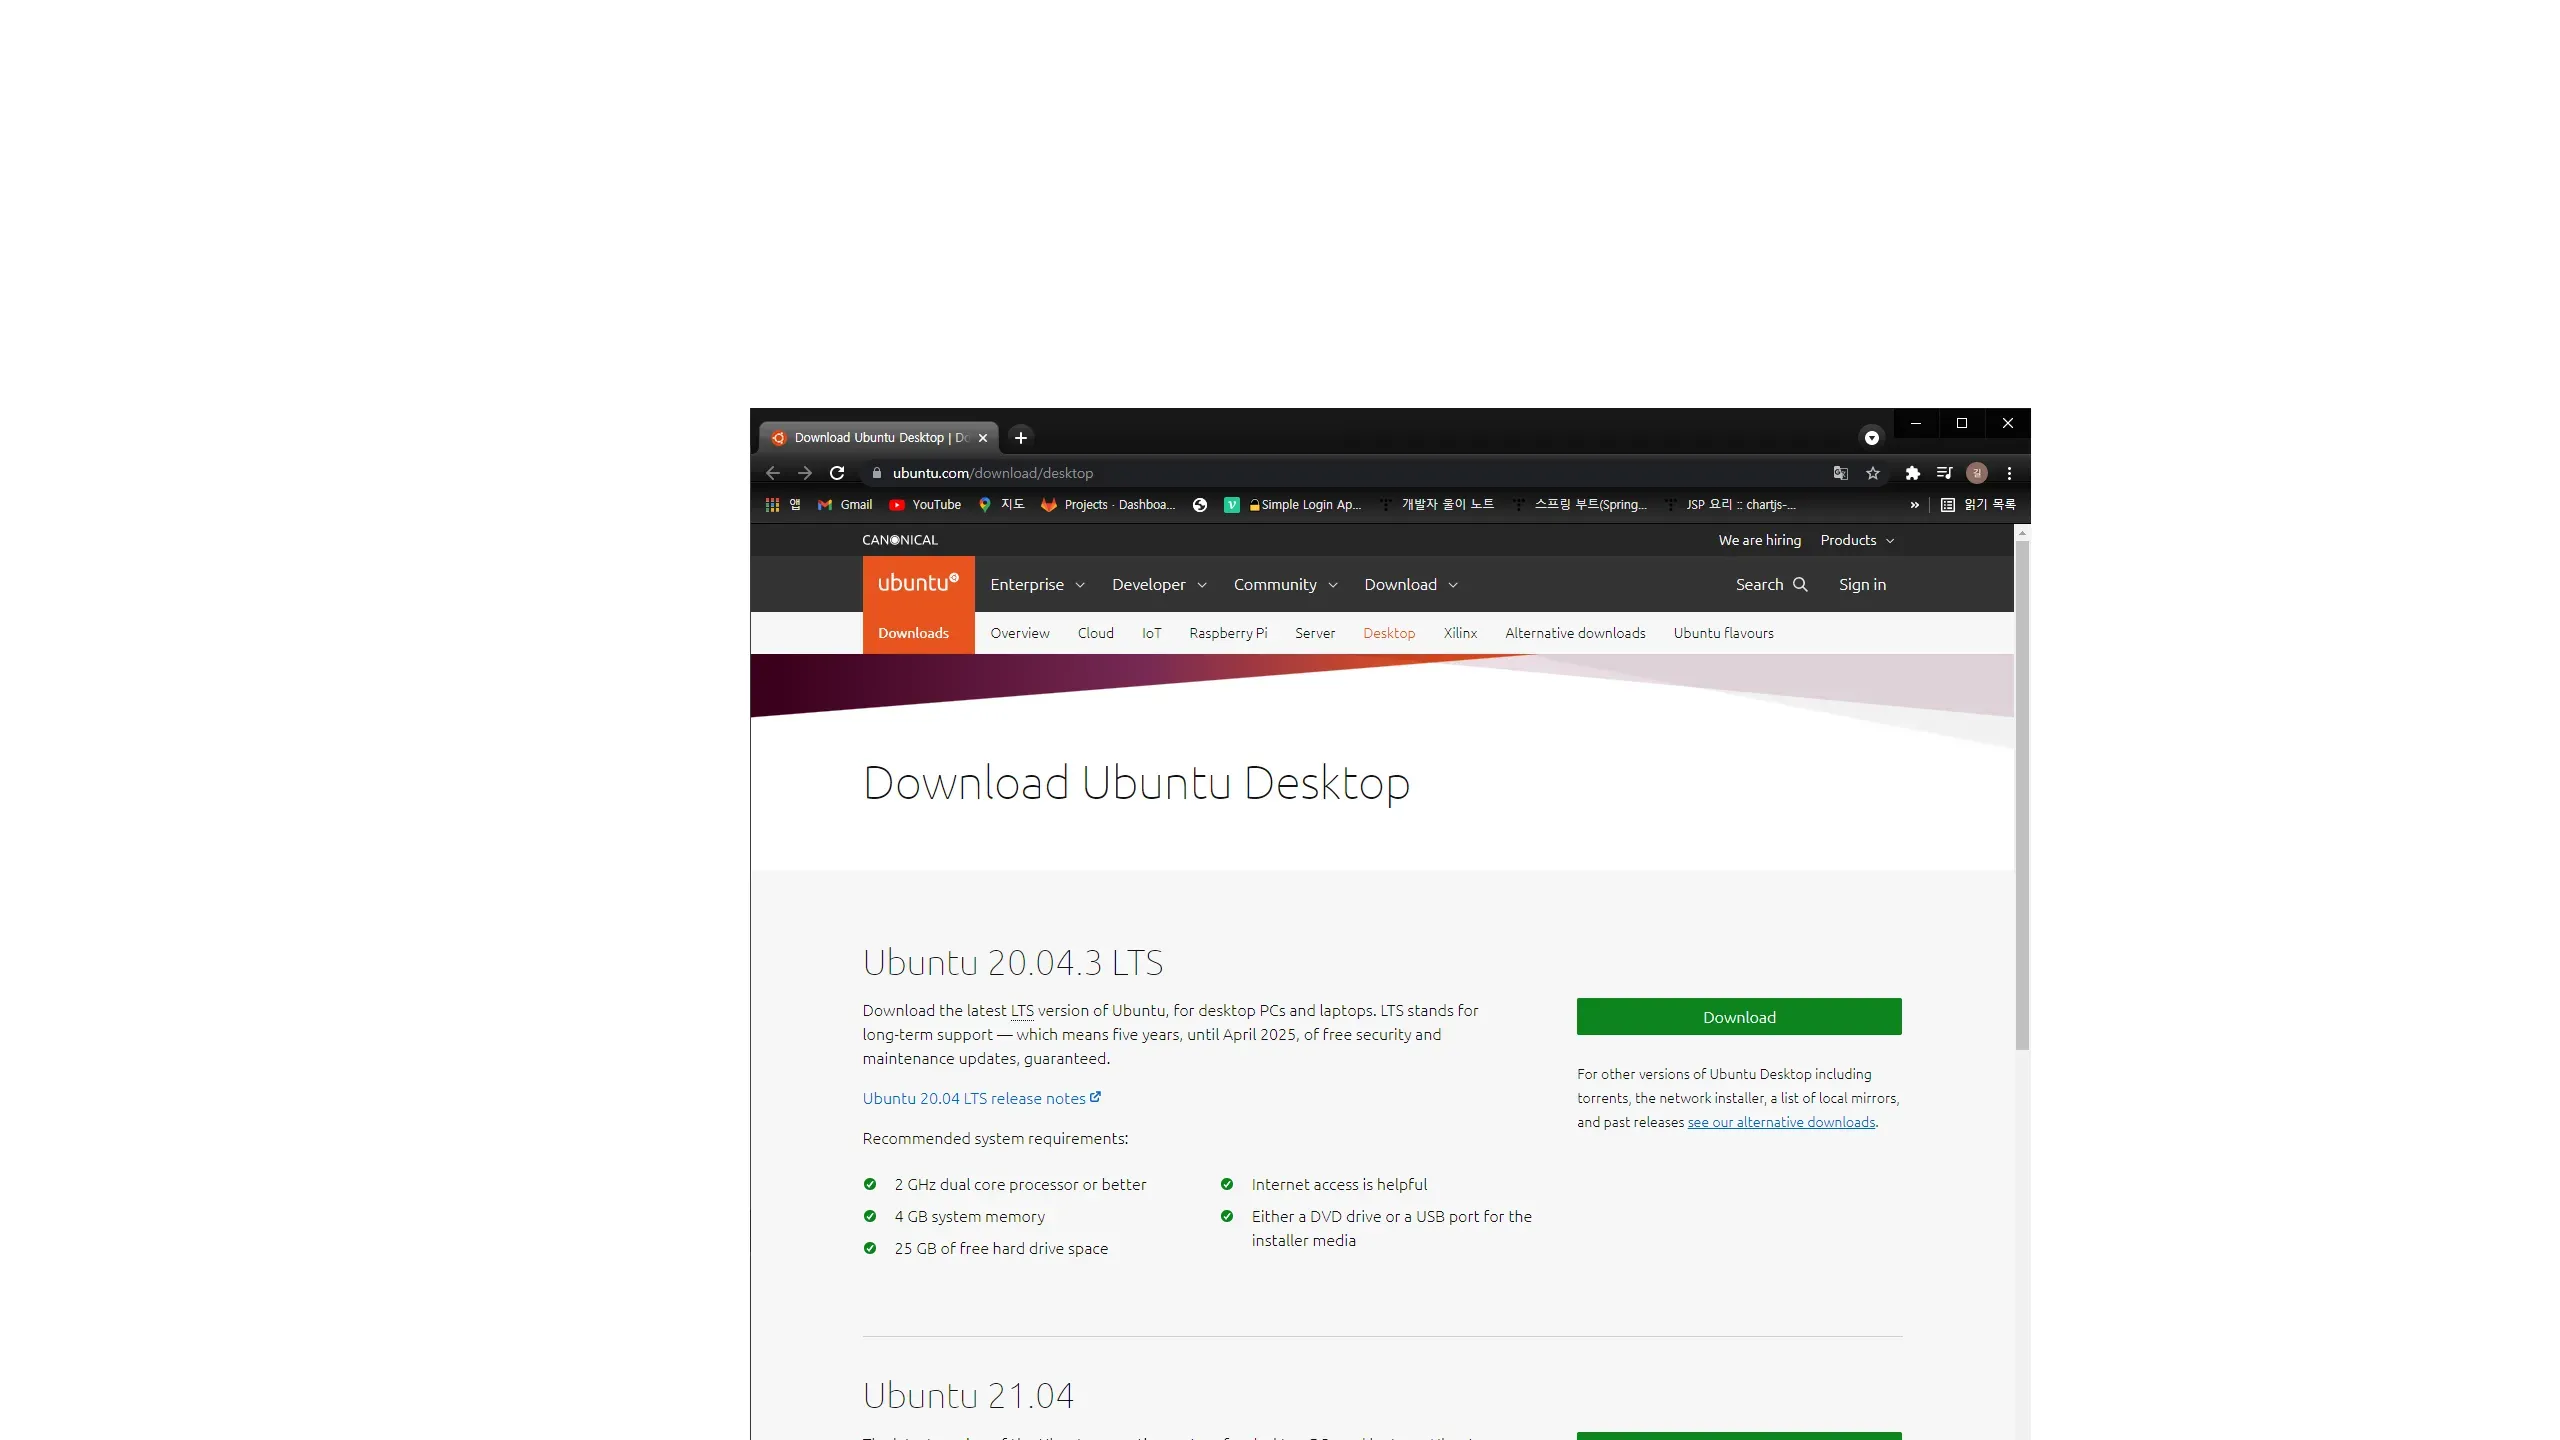Screen dimensions: 2560x1440
Task: Expand the Developer navigation dropdown
Action: [1159, 585]
